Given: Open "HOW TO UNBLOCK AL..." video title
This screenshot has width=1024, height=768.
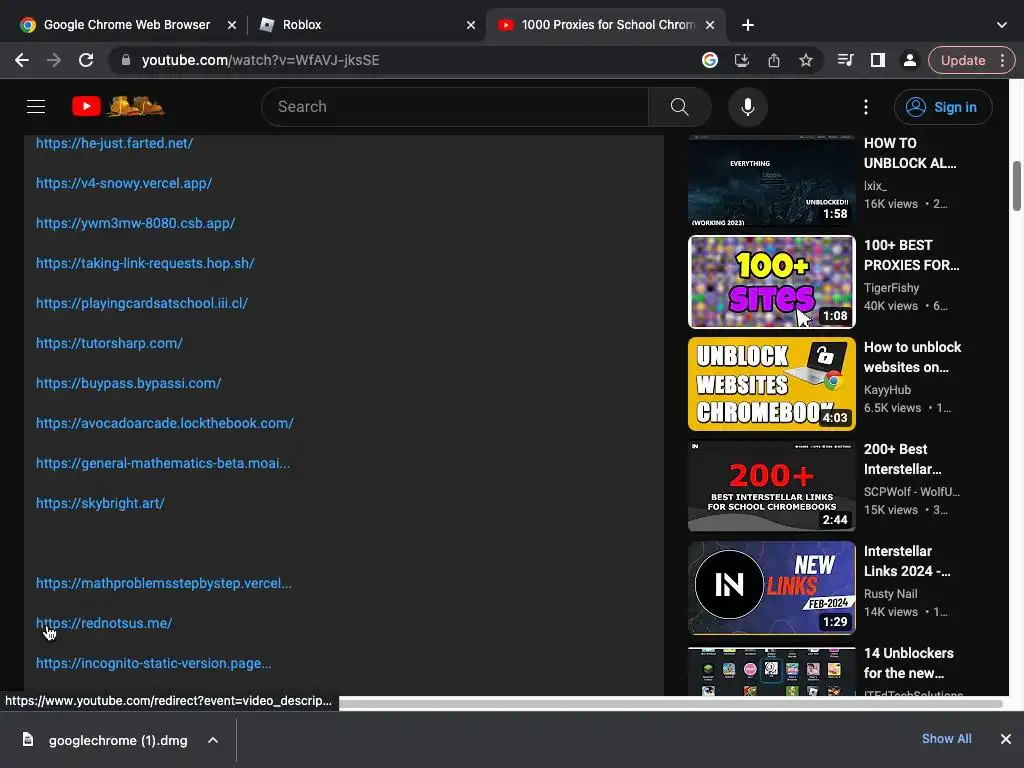Looking at the screenshot, I should (x=910, y=153).
